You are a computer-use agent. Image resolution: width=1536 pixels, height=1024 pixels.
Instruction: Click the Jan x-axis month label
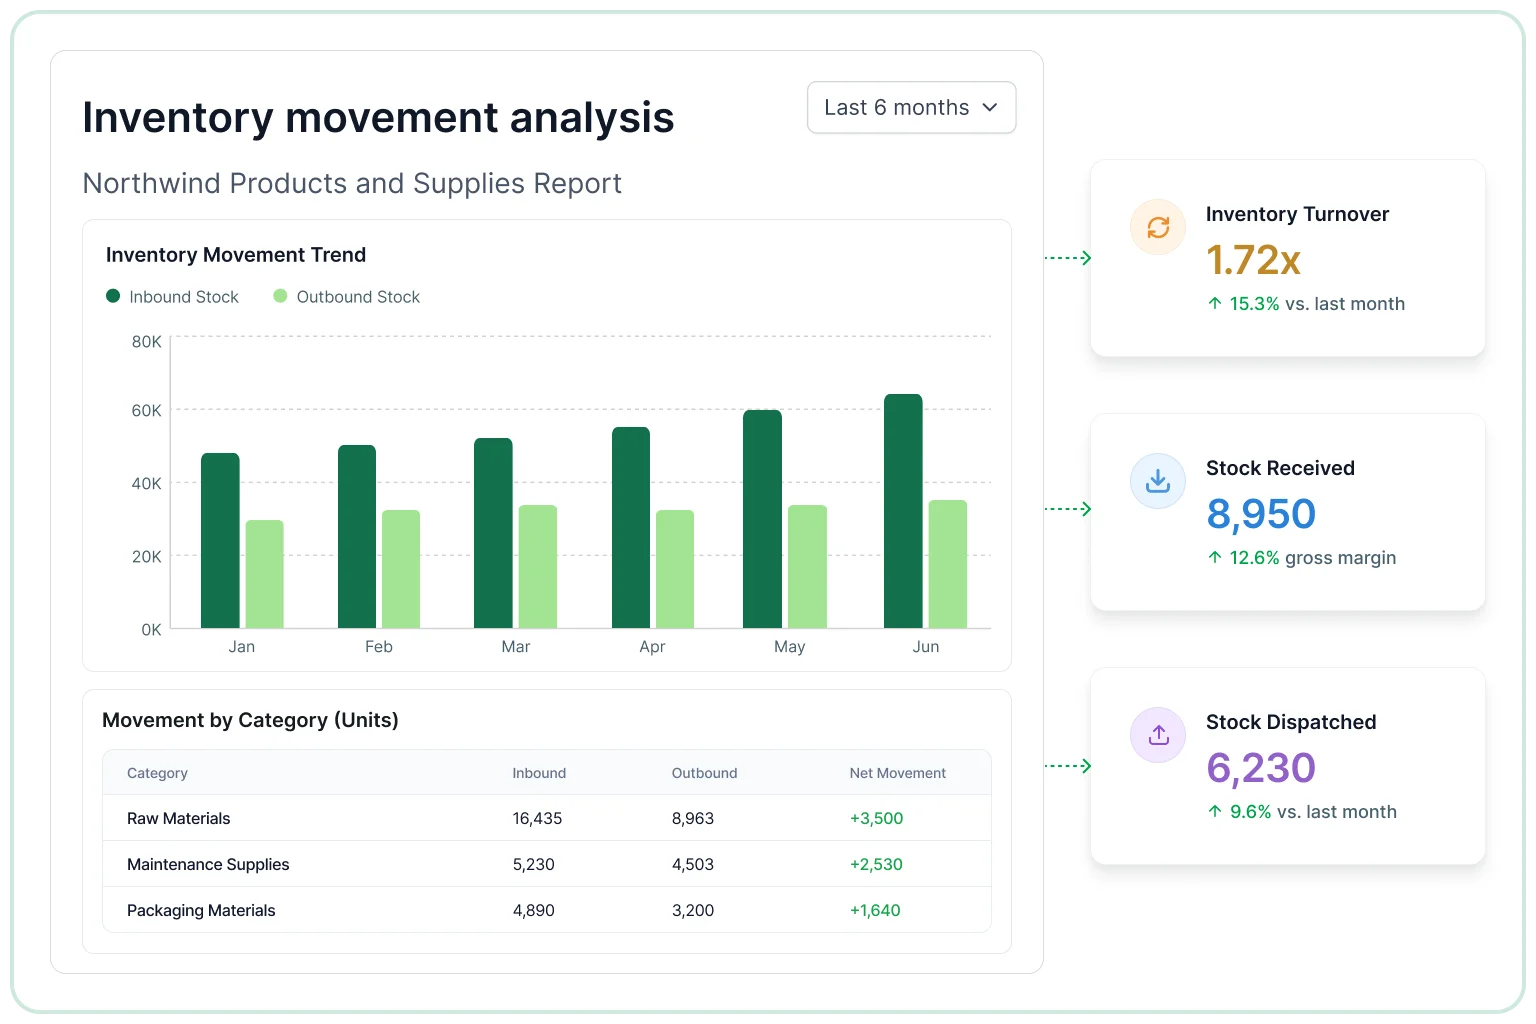tap(242, 647)
